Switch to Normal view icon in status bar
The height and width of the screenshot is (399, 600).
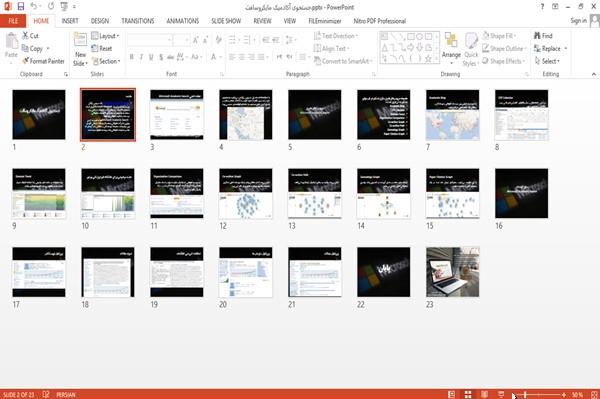point(452,394)
